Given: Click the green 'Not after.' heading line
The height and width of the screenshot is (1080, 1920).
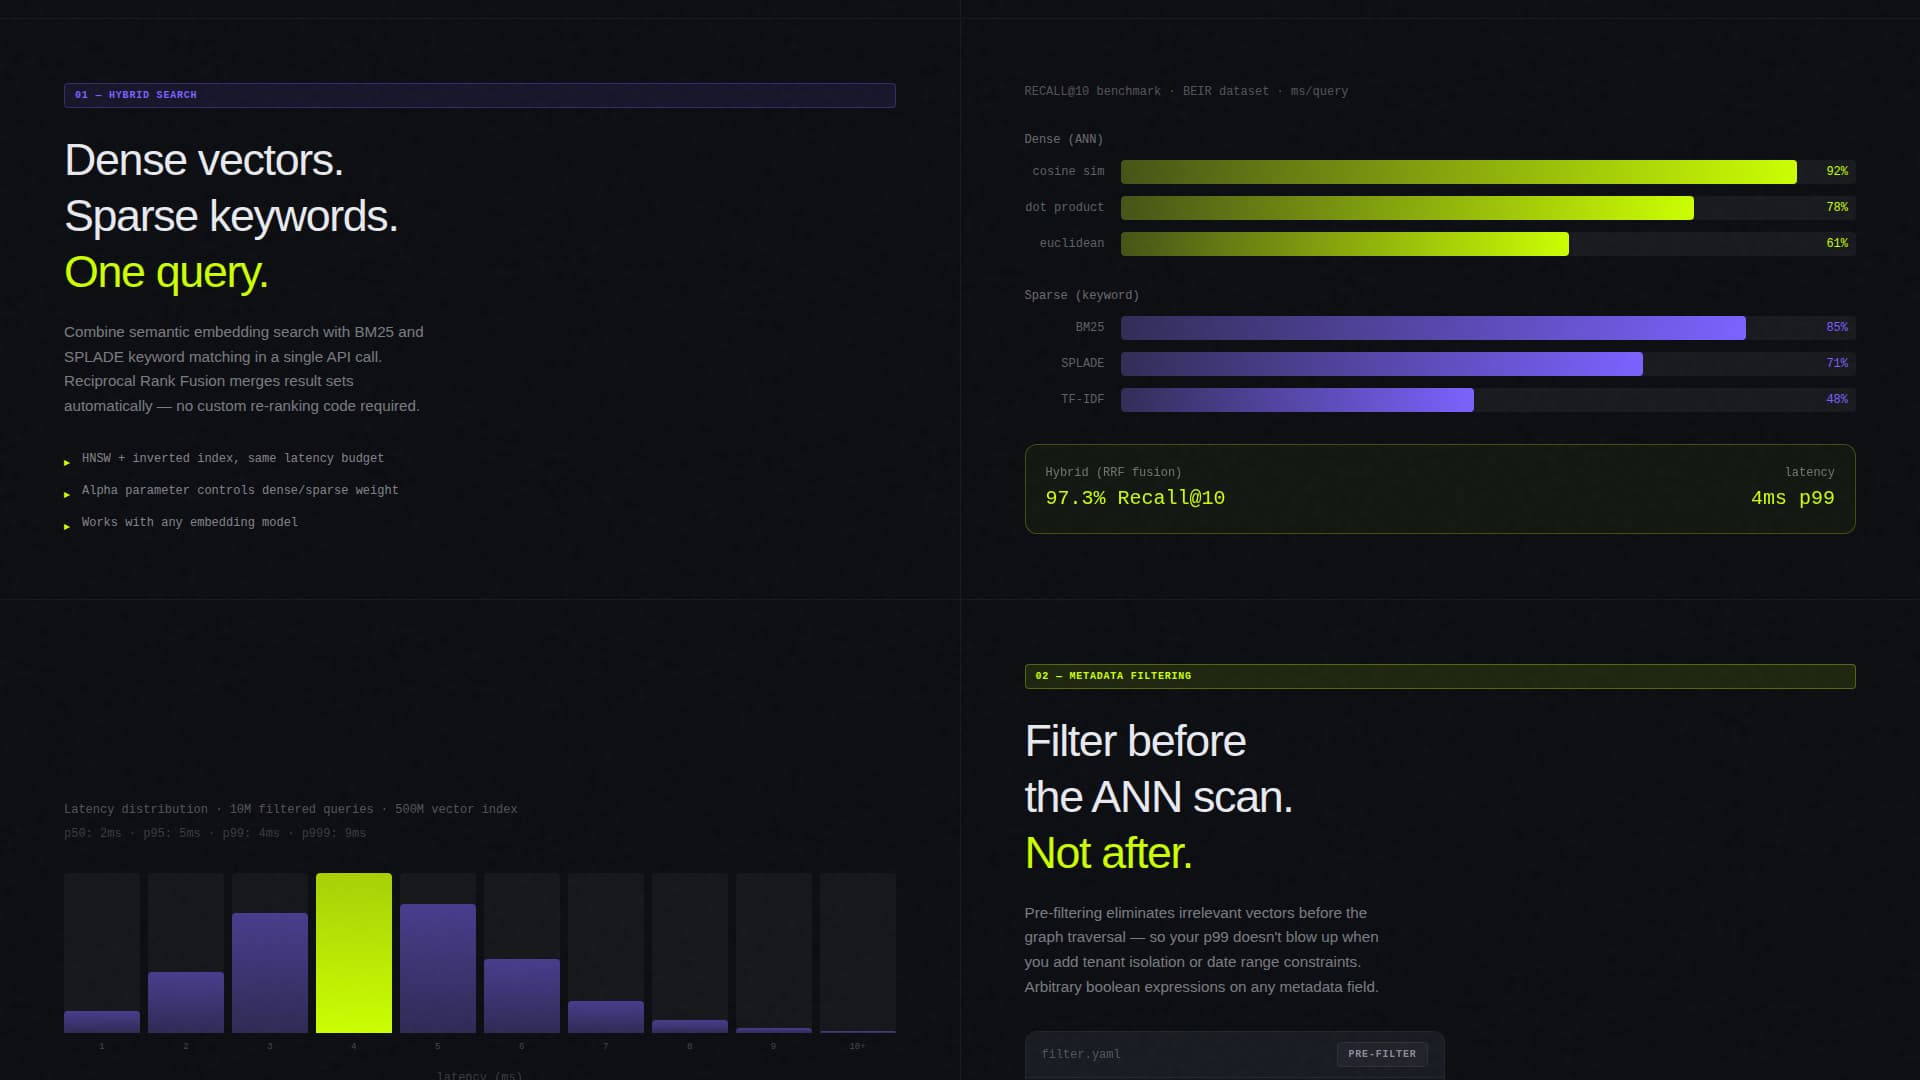Looking at the screenshot, I should (1108, 854).
